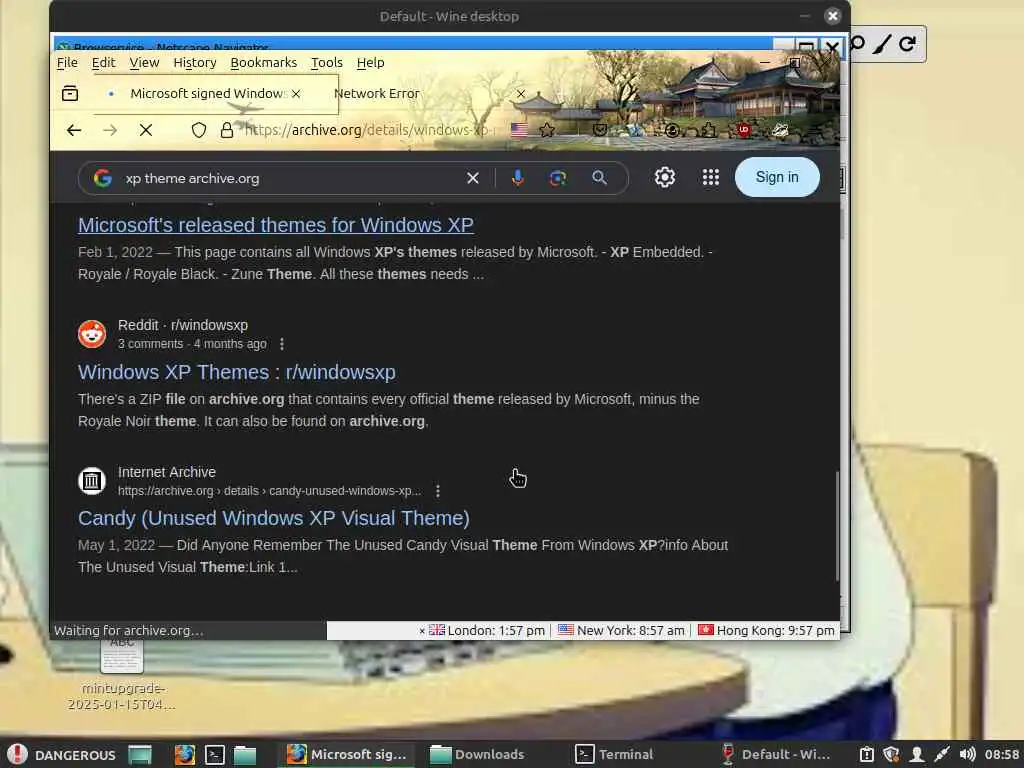Screen dimensions: 1024x768
Task: Click the Internet Archive source label
Action: [x=167, y=472]
